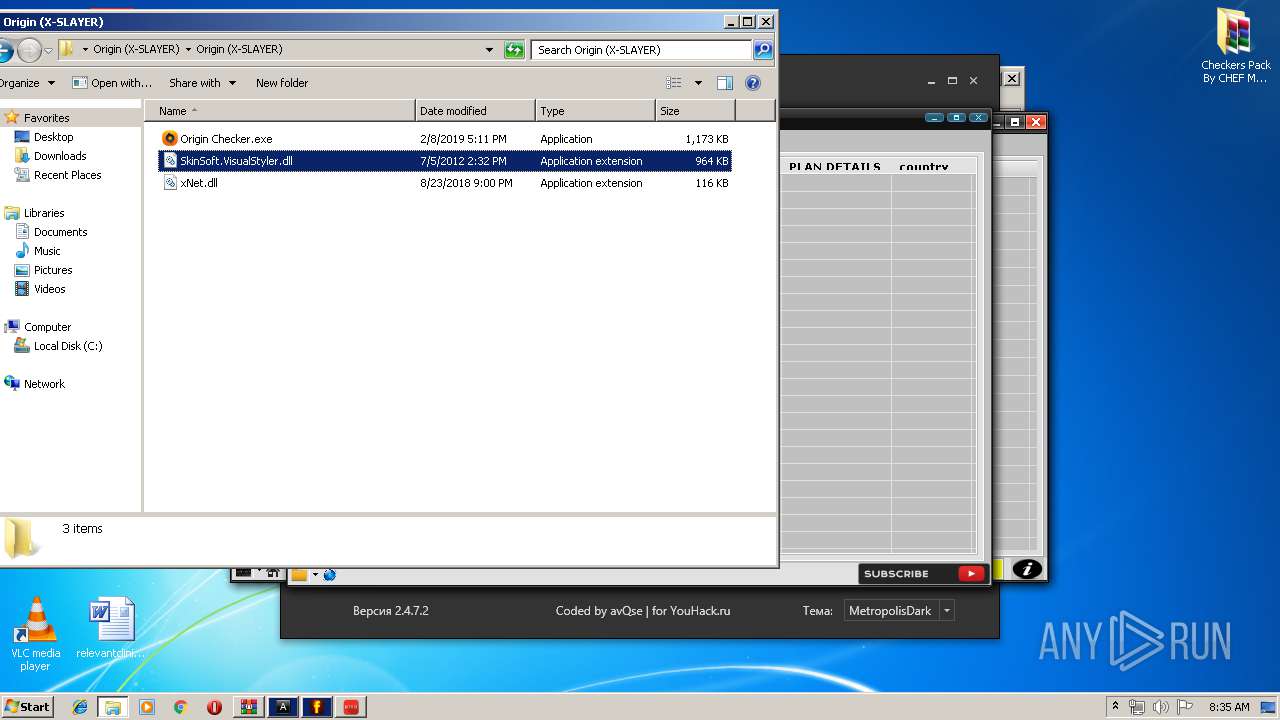Image resolution: width=1280 pixels, height=720 pixels.
Task: Open the relevantdini Word document on the desktop
Action: (x=111, y=630)
